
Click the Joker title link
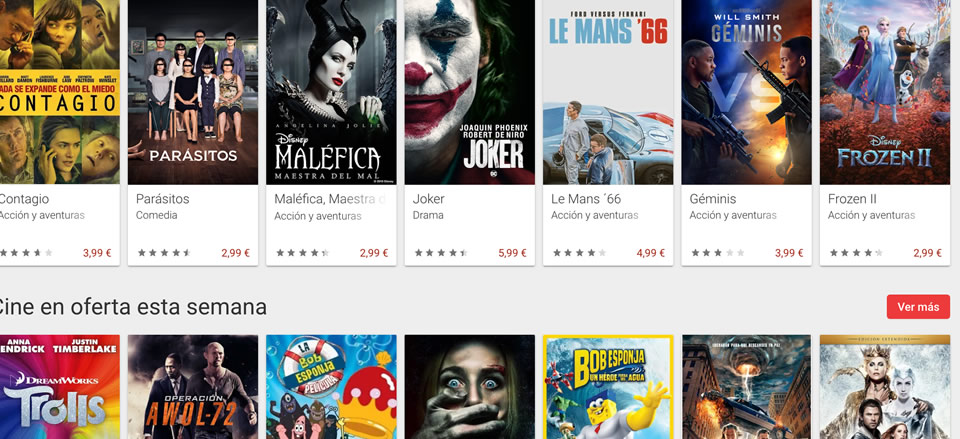[x=429, y=199]
